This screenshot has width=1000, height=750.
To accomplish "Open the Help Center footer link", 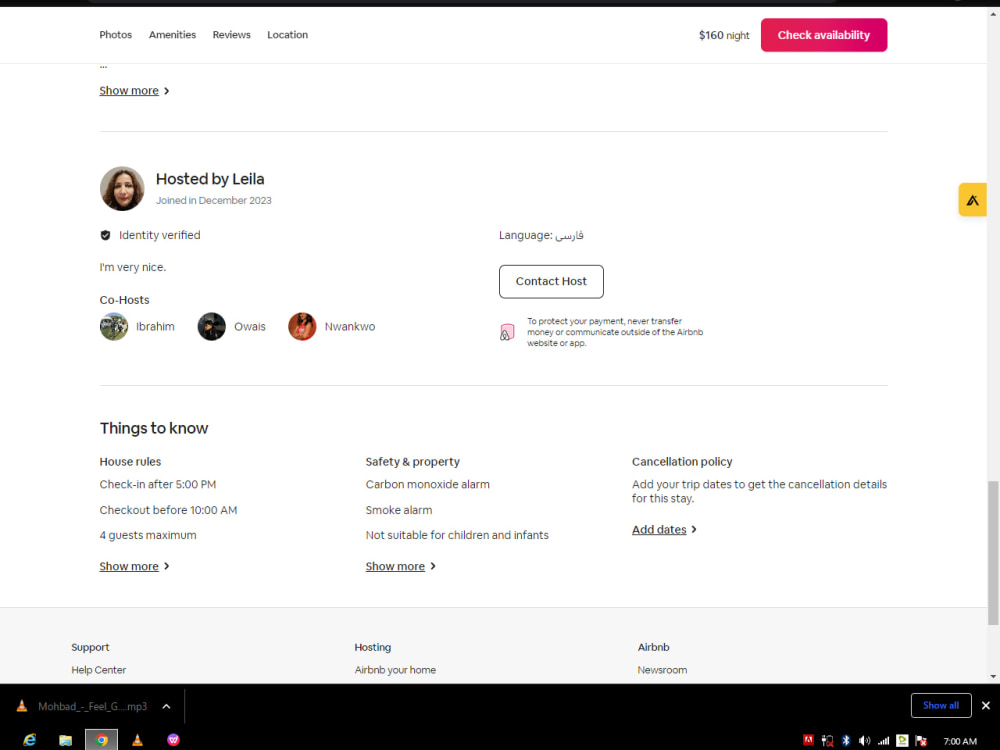I will (99, 670).
